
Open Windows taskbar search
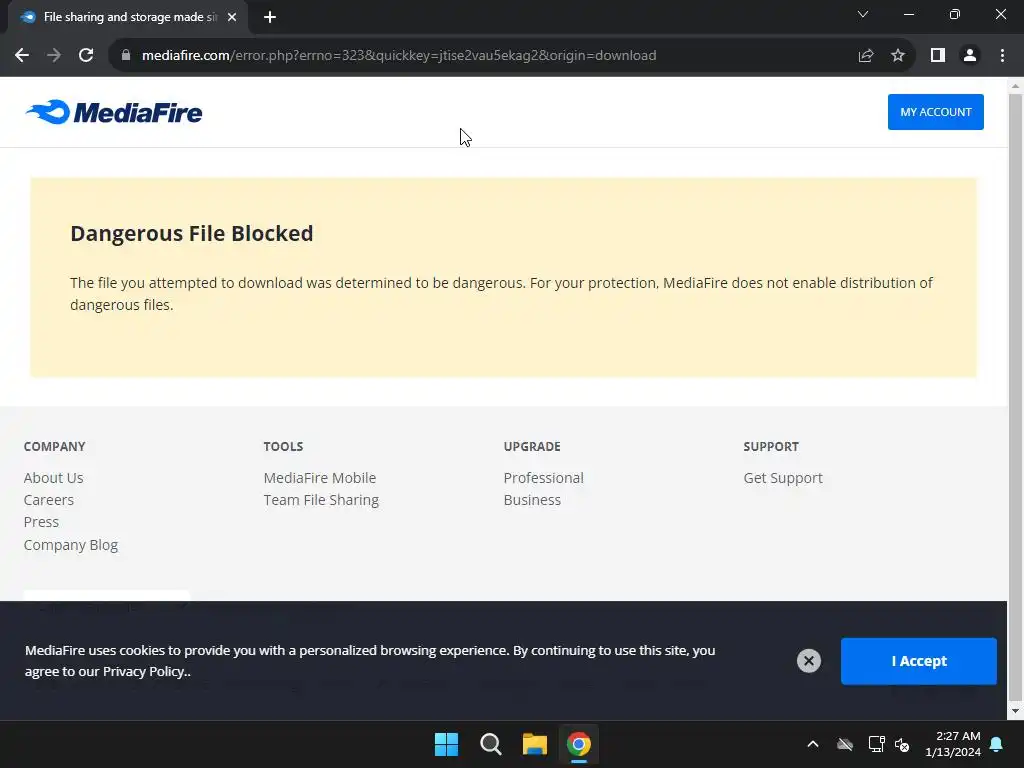pos(490,744)
